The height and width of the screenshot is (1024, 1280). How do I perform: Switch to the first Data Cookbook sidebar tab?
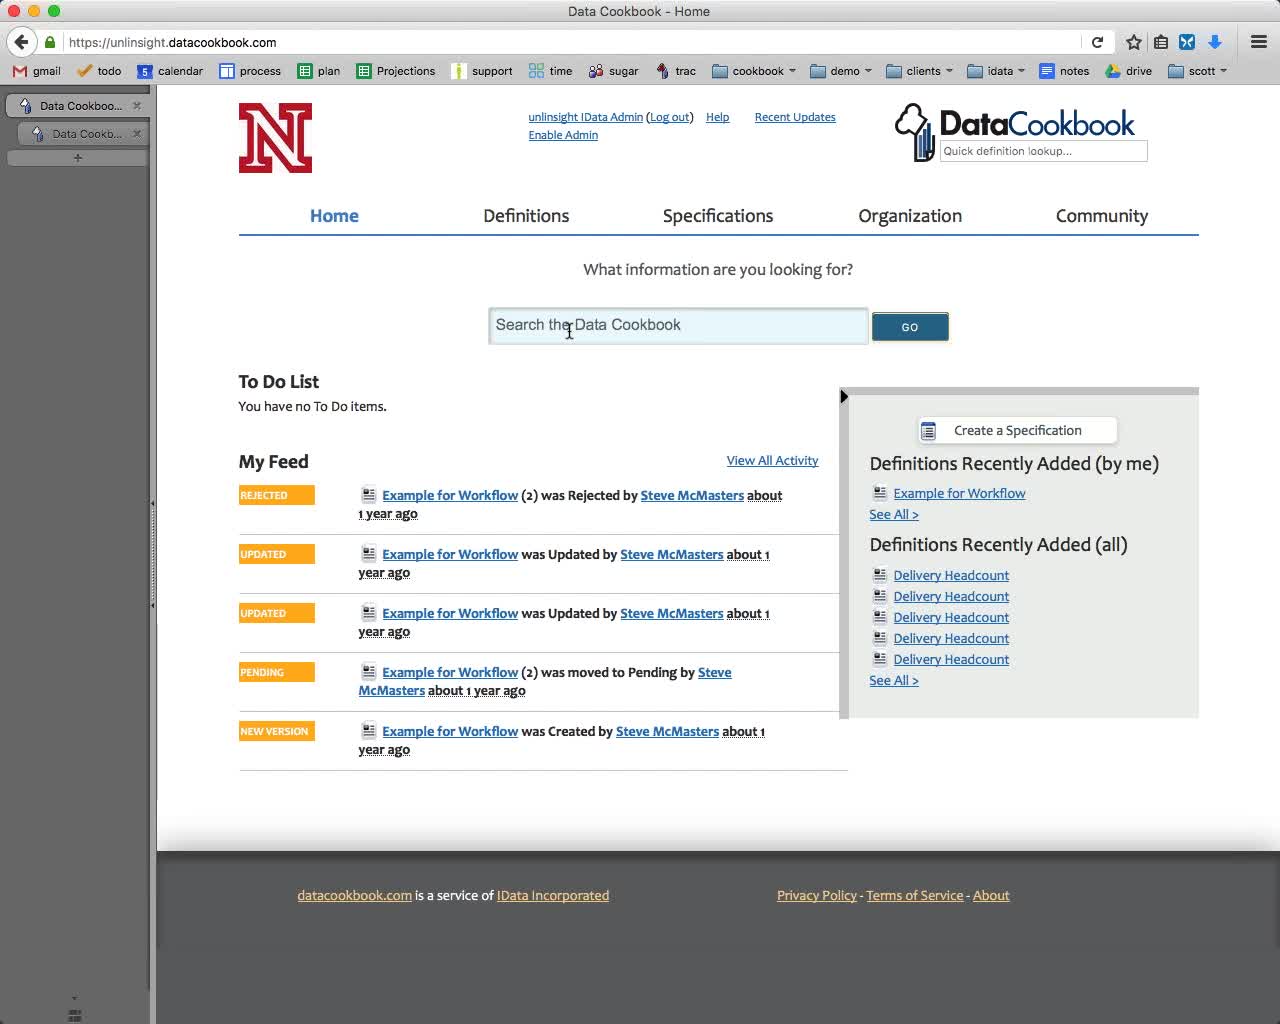76,105
